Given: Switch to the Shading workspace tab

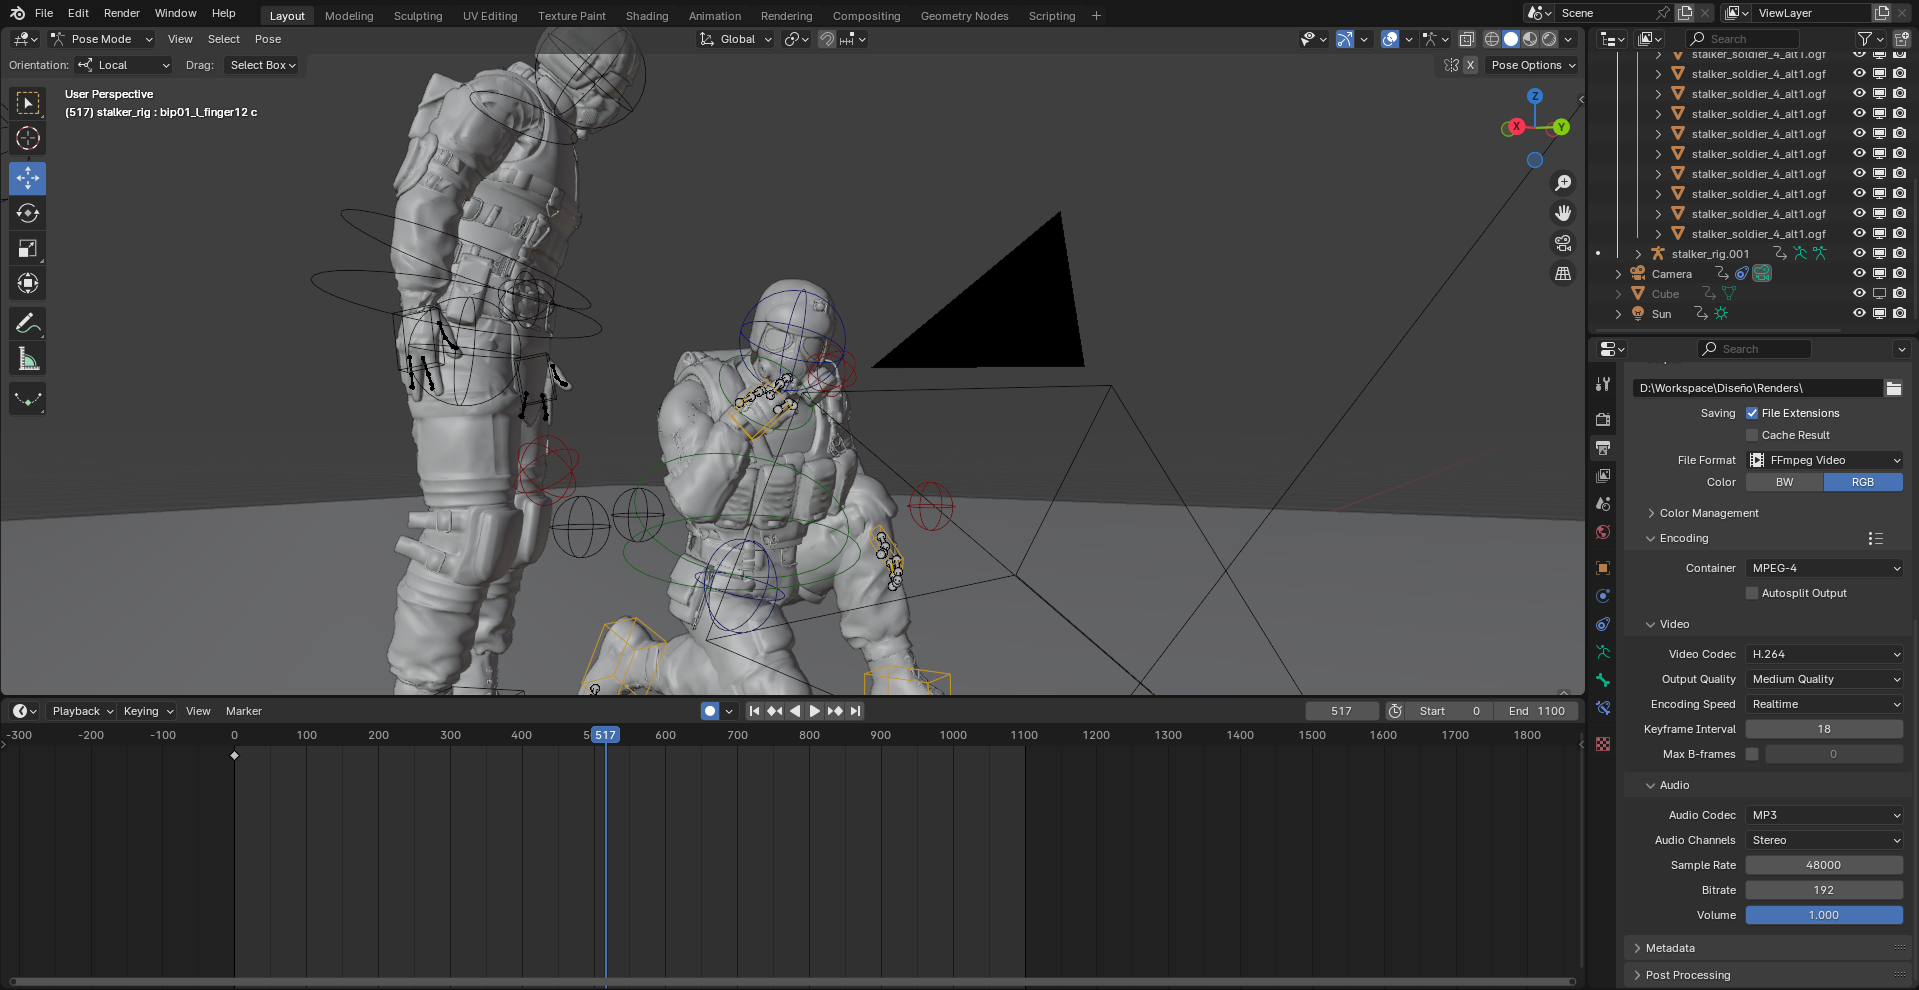Looking at the screenshot, I should 647,16.
